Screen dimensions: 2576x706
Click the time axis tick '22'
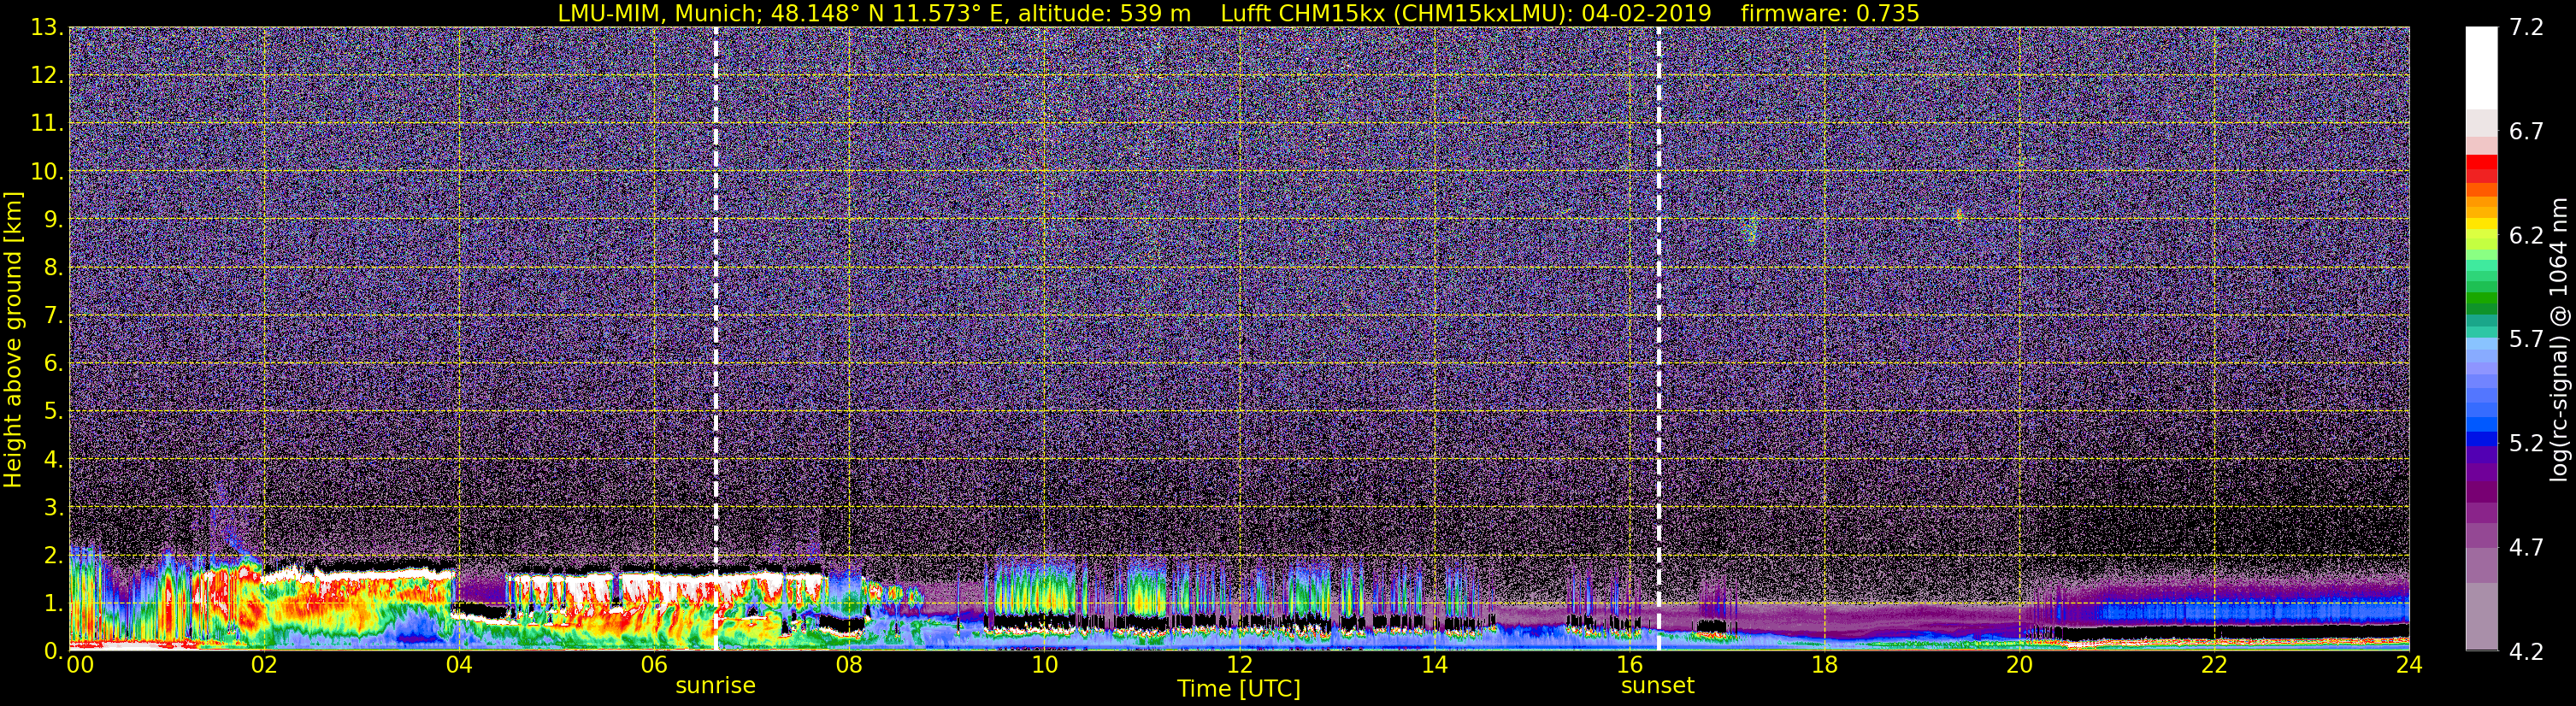(2214, 665)
